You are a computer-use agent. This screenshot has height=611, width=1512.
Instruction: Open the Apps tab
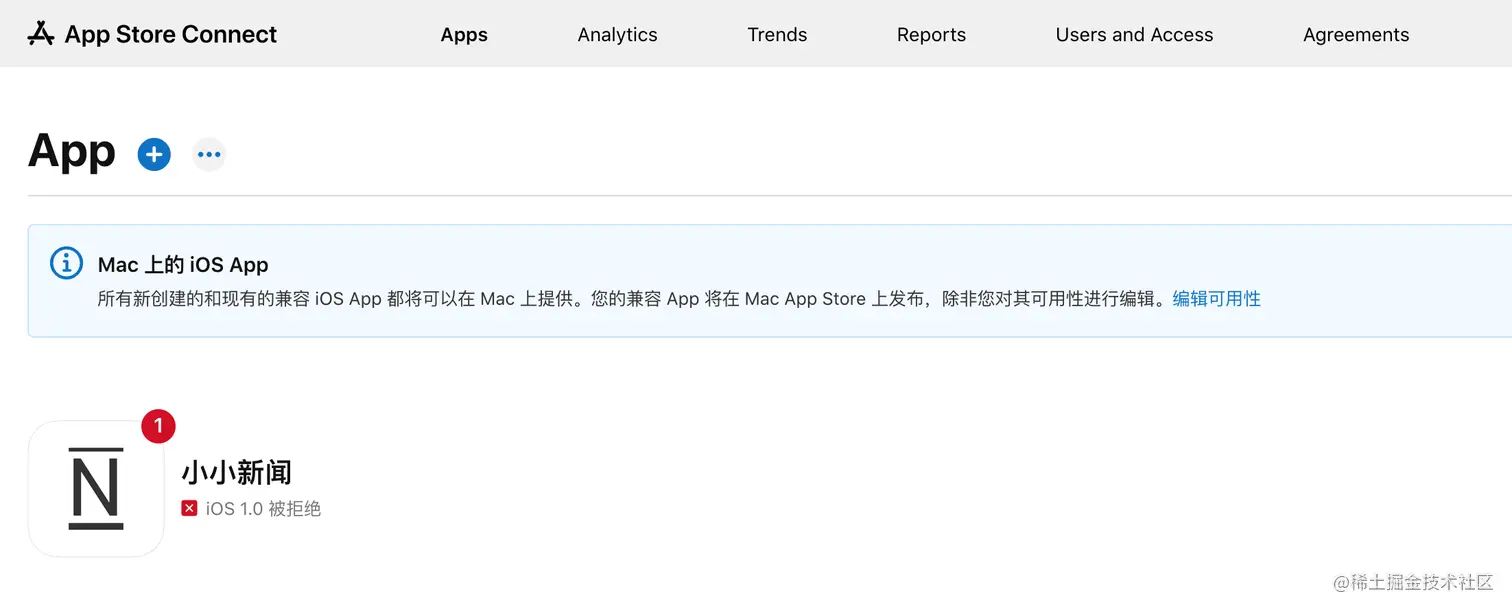tap(464, 34)
